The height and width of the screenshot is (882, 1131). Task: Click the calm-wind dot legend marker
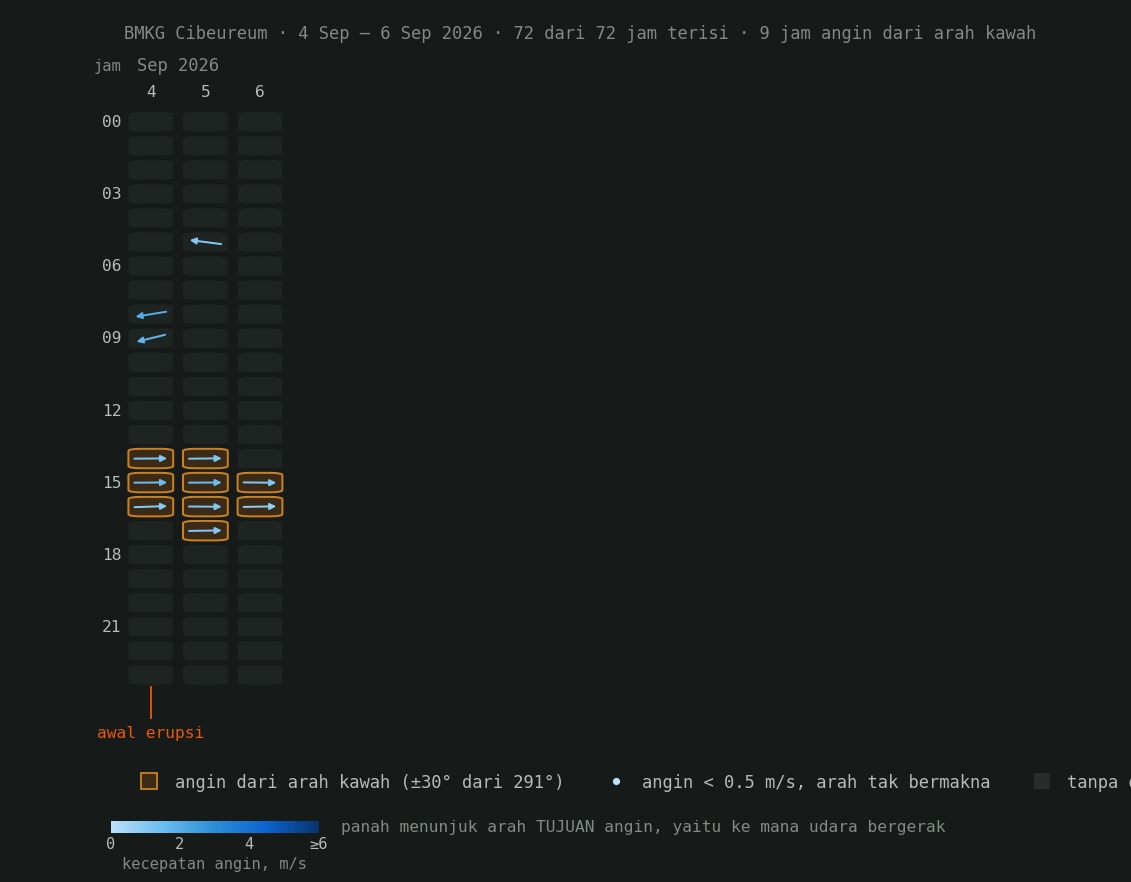point(616,782)
